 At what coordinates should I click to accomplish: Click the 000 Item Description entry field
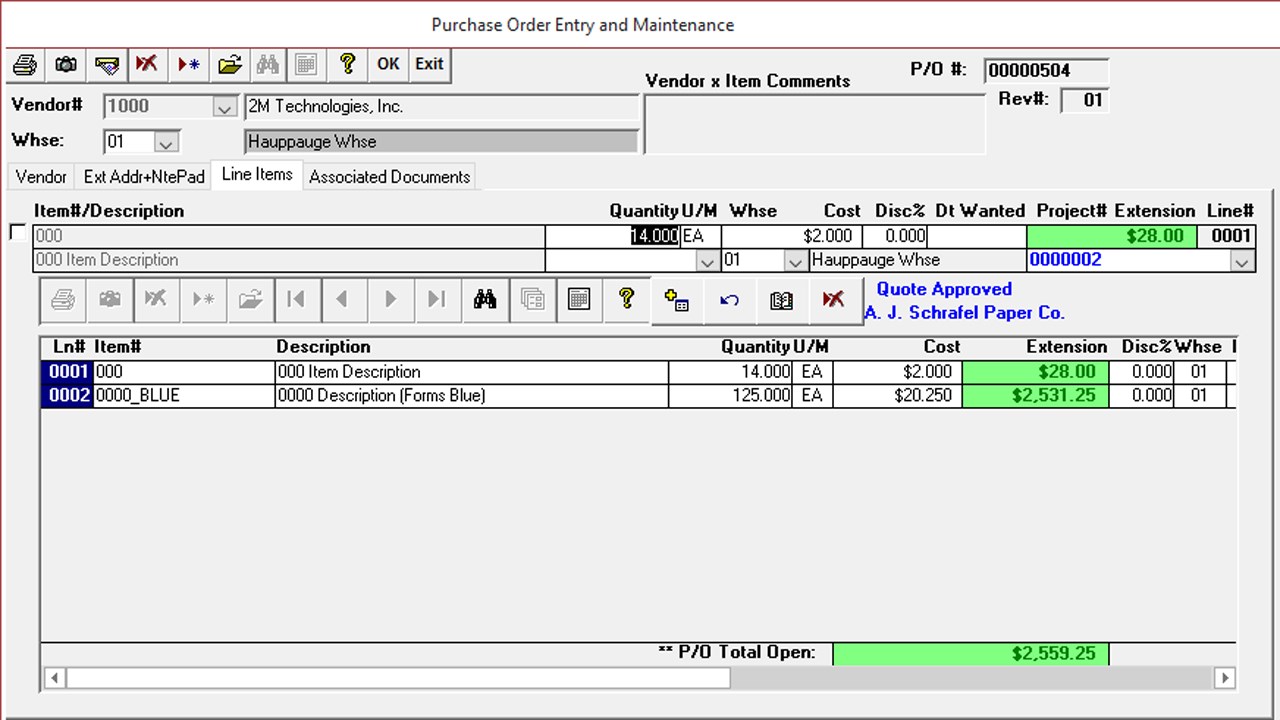(x=289, y=260)
